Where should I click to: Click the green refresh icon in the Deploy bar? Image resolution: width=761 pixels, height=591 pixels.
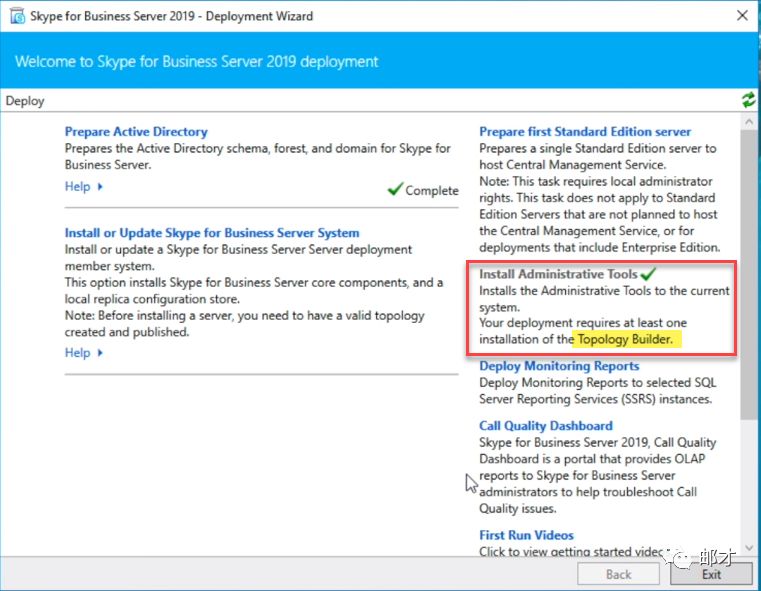[x=748, y=100]
